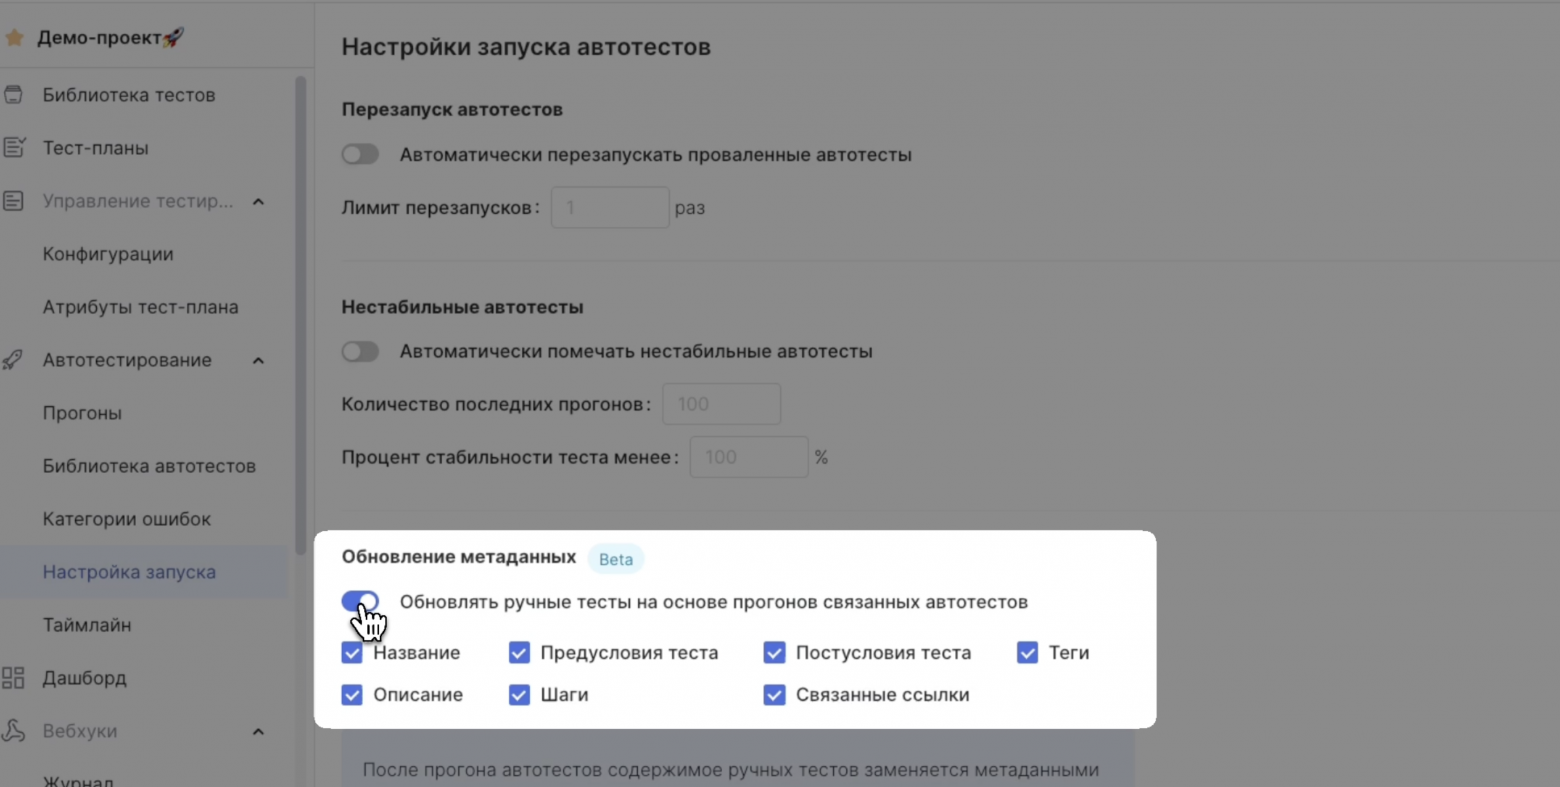Image resolution: width=1560 pixels, height=787 pixels.
Task: Click the star icon beside Демо-проект
Action: pyautogui.click(x=14, y=37)
